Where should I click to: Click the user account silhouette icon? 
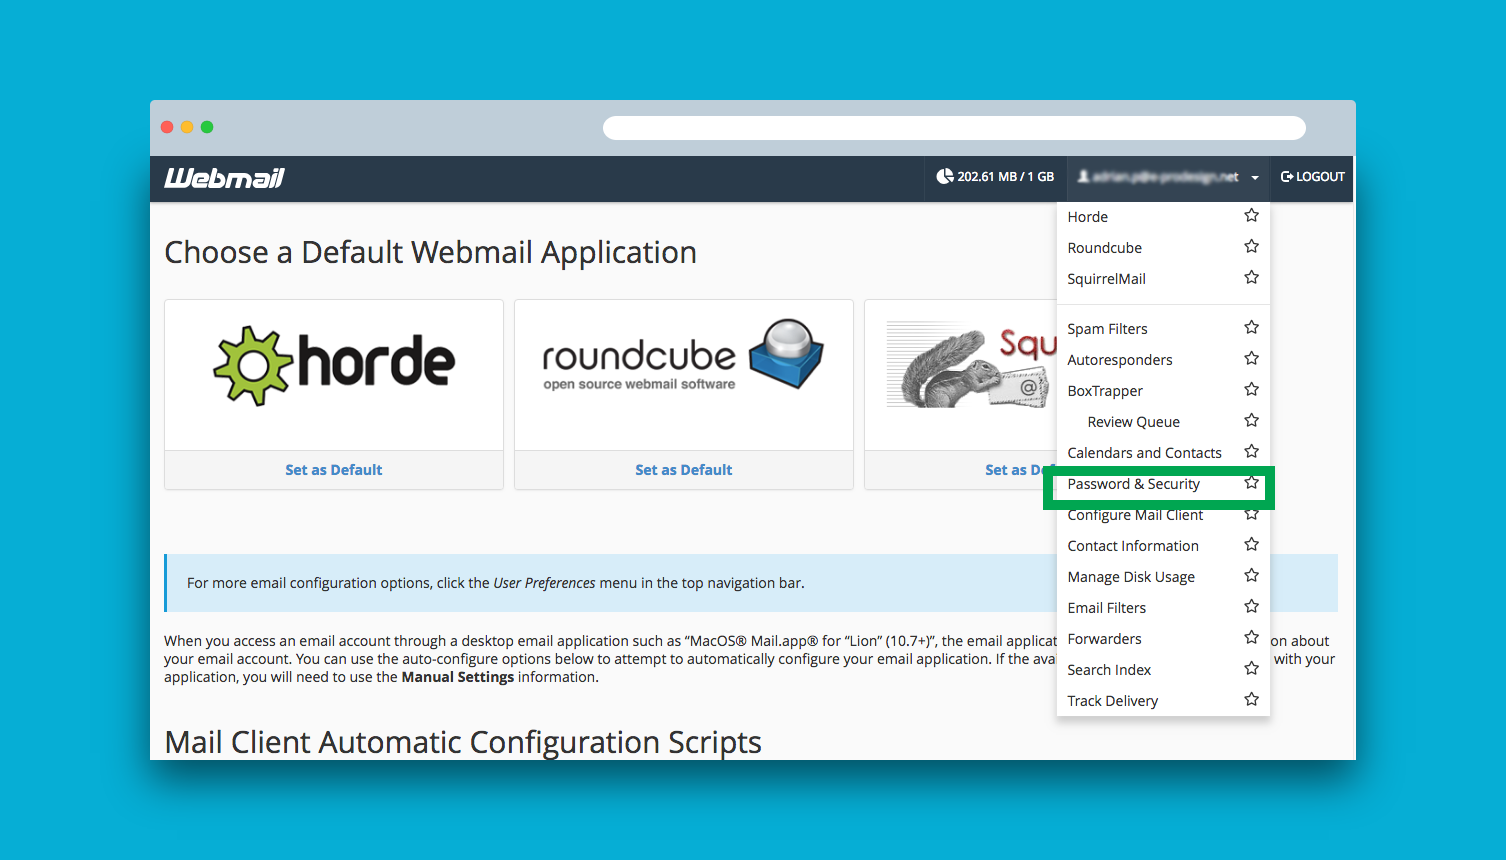click(x=1083, y=176)
